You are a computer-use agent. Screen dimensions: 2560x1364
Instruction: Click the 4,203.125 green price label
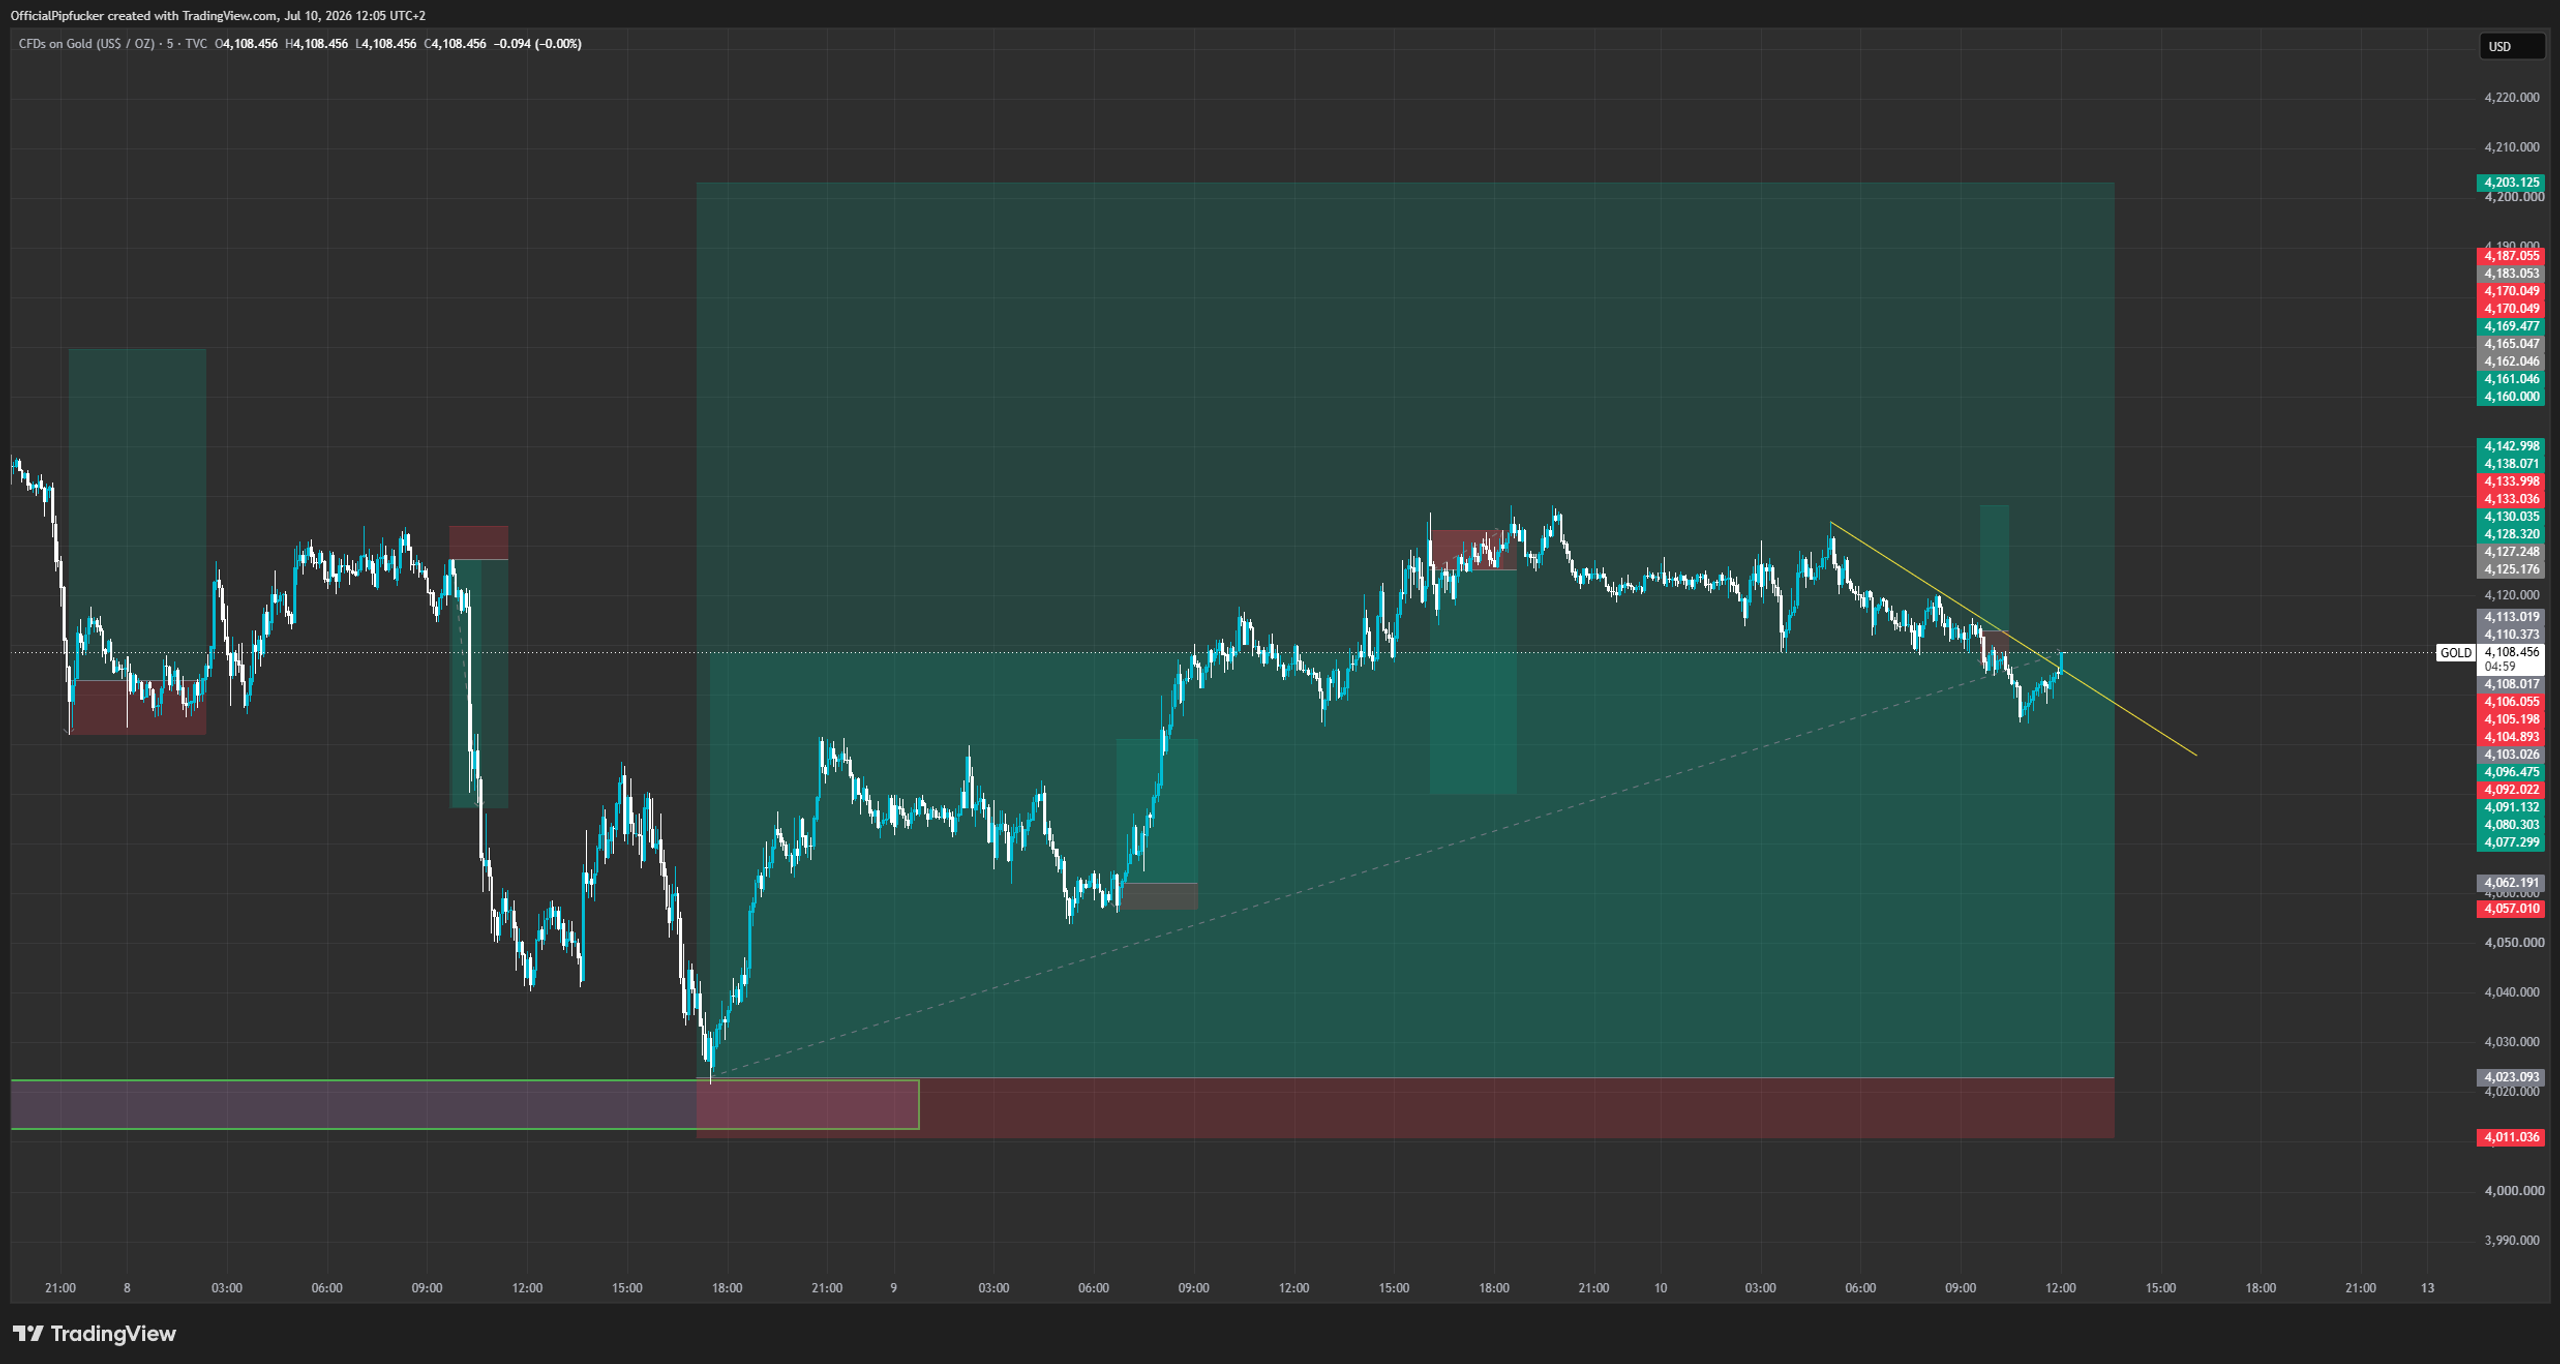pos(2511,183)
